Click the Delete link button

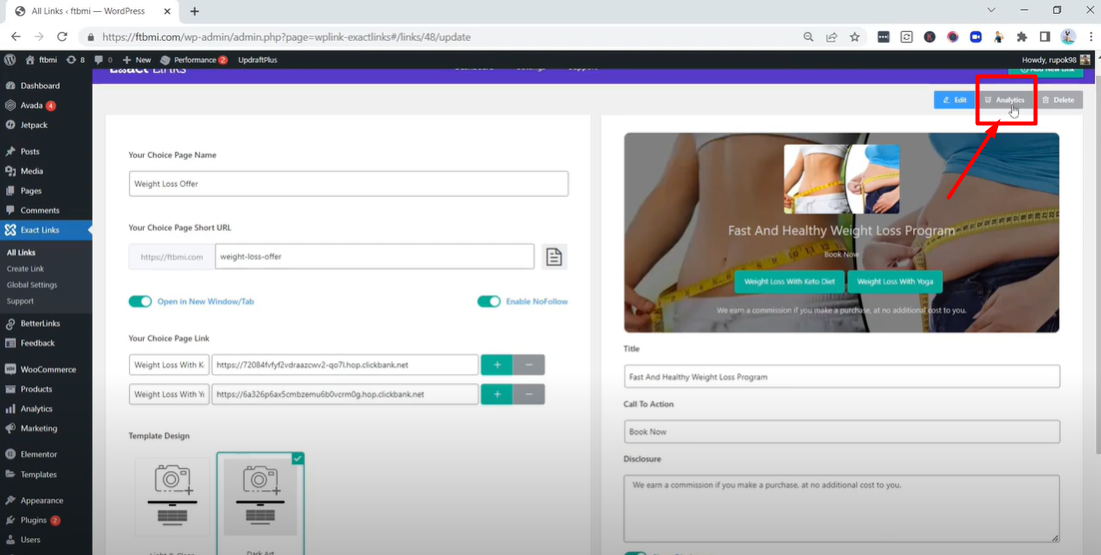(1058, 100)
